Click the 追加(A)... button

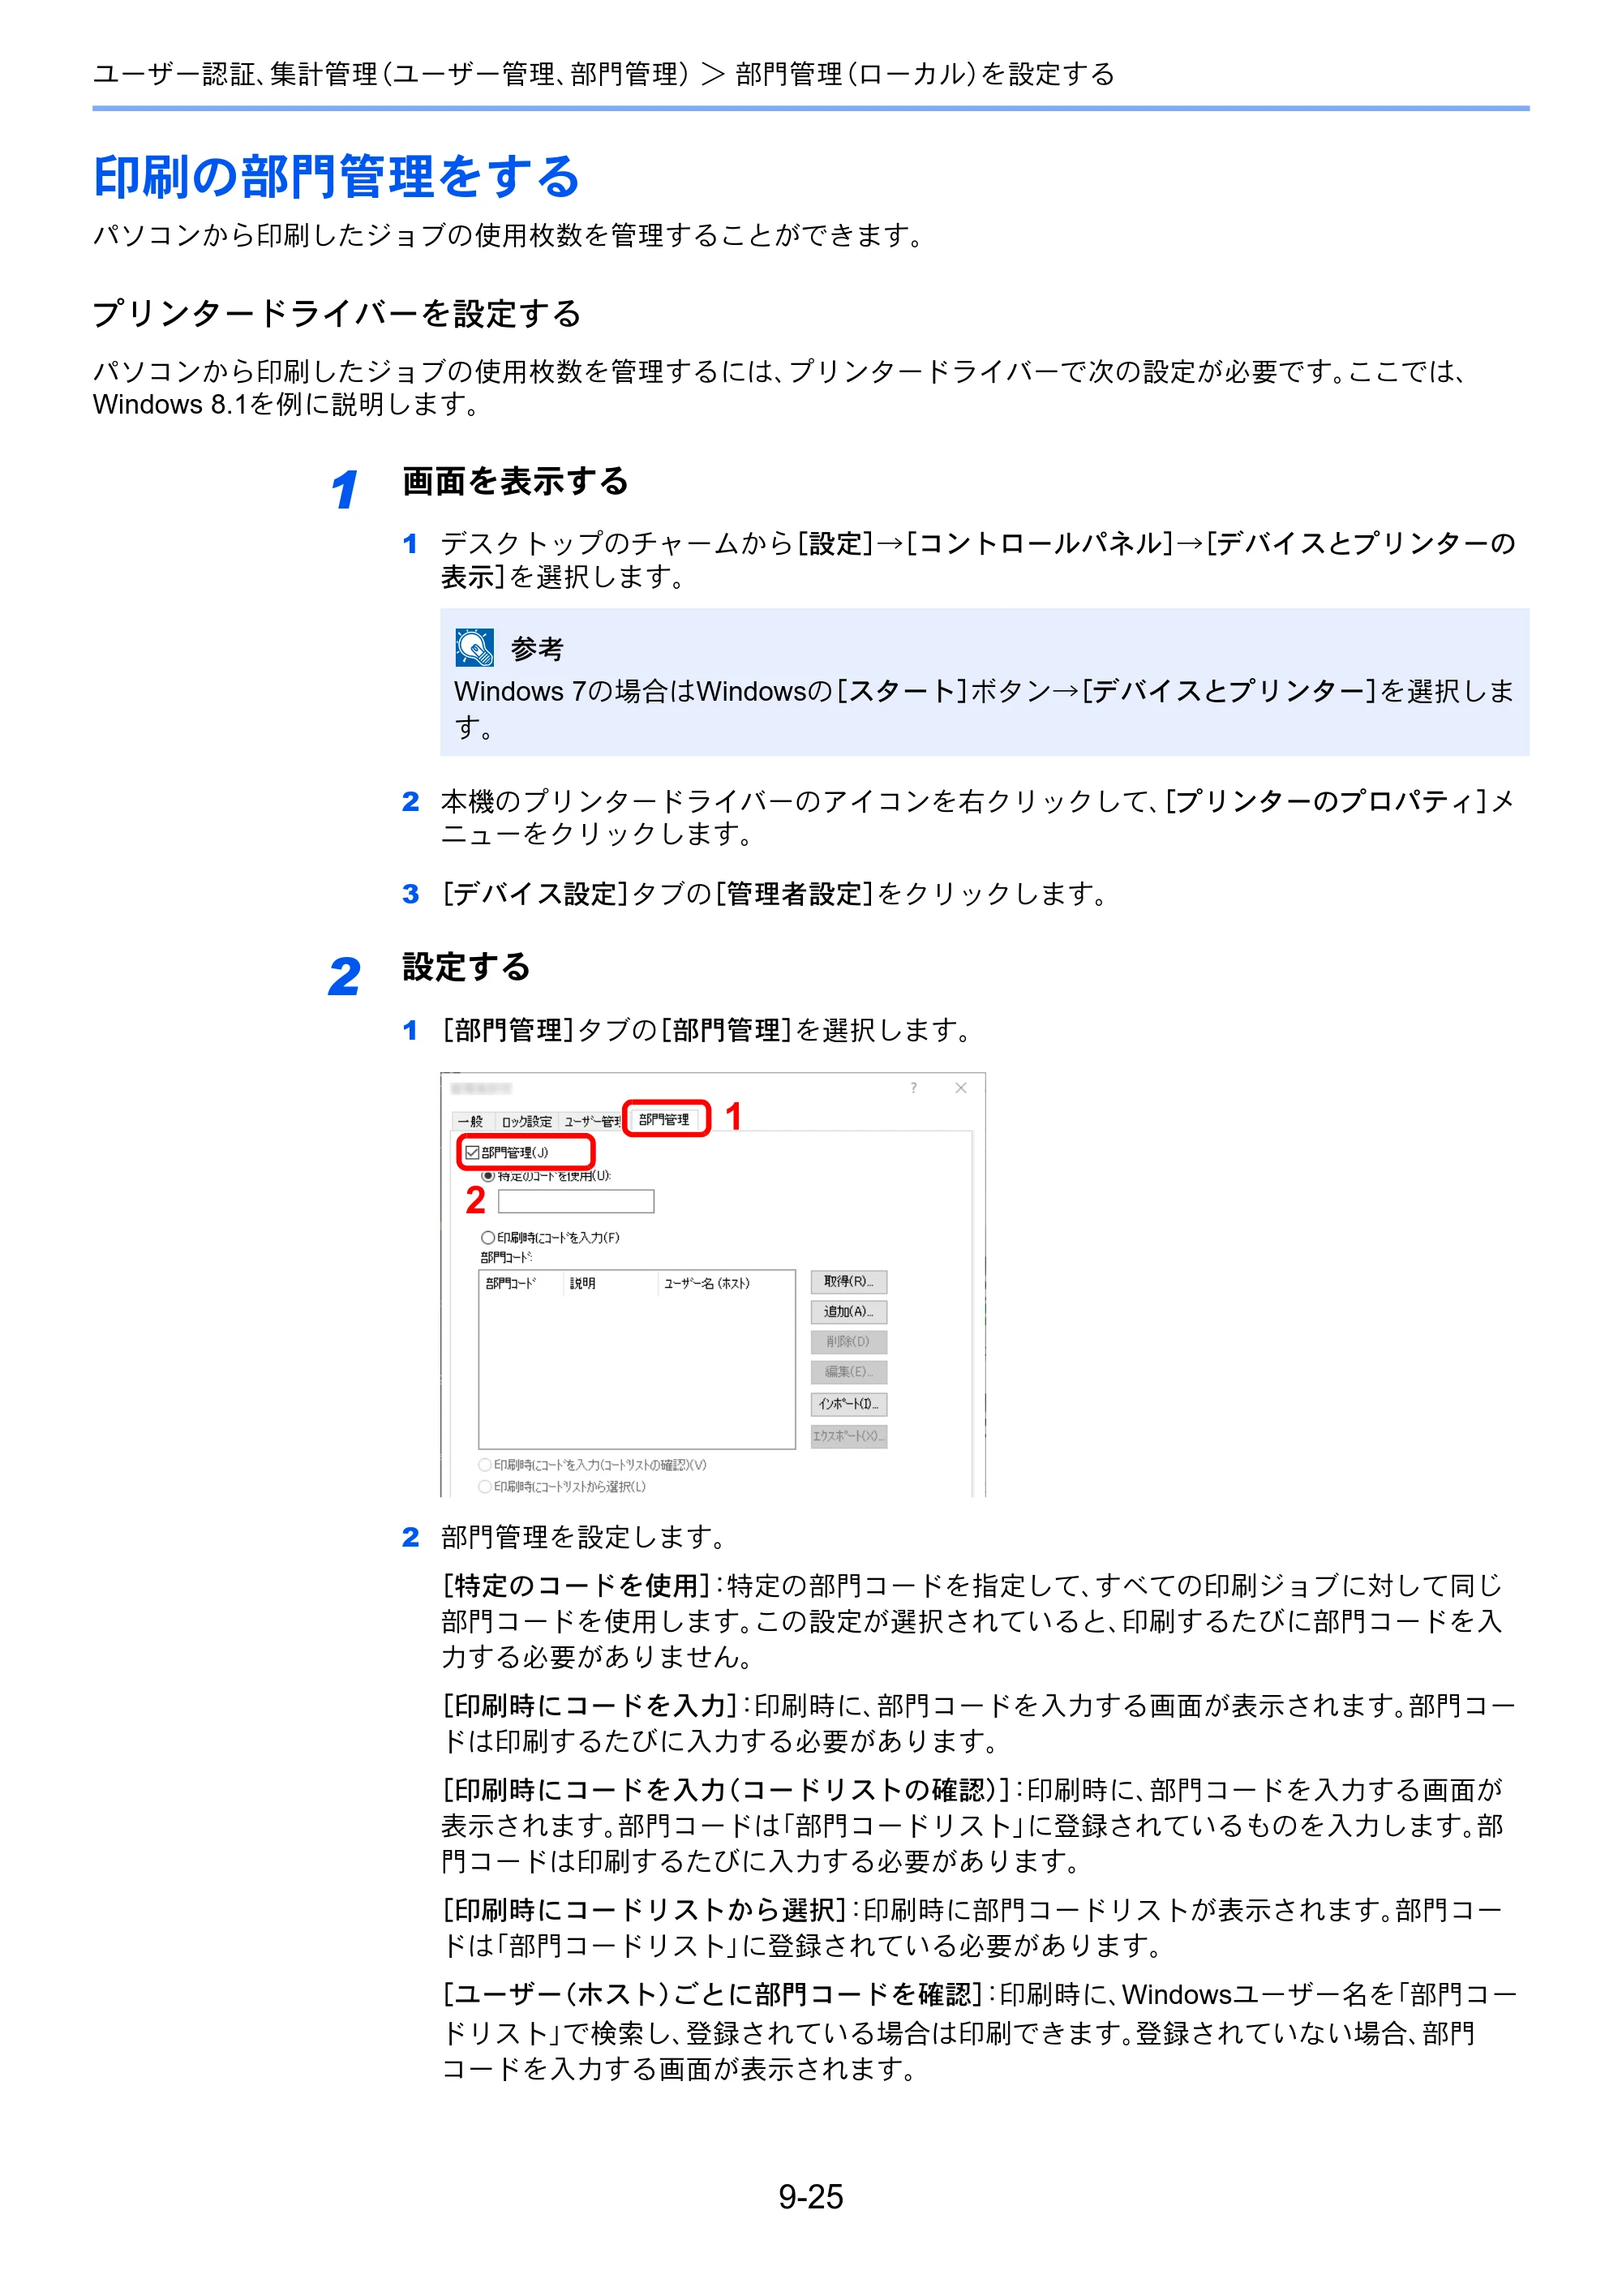coord(849,1312)
